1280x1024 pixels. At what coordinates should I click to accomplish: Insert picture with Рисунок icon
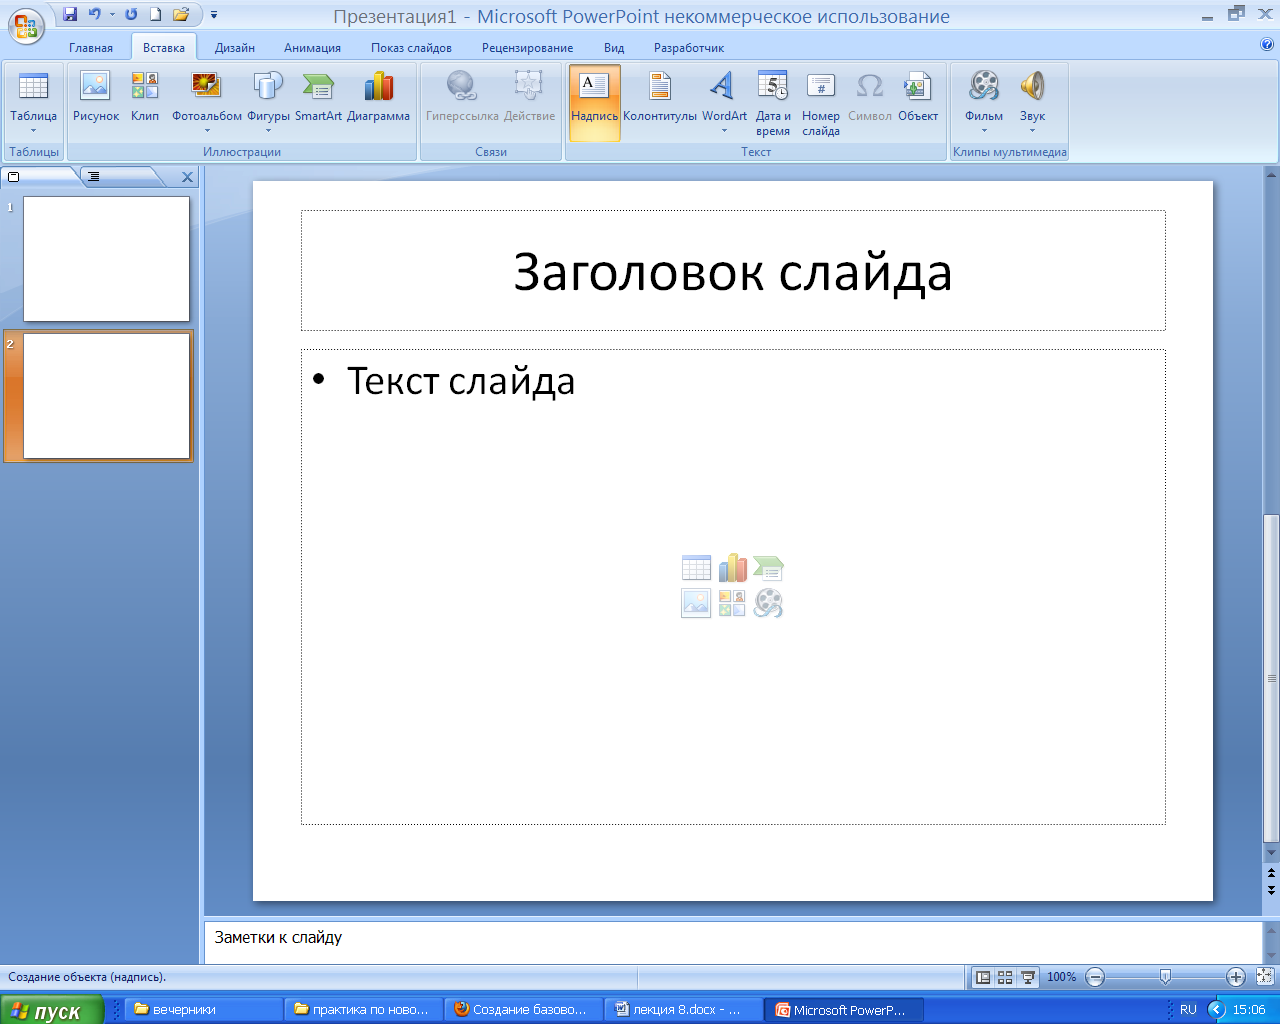[x=96, y=97]
